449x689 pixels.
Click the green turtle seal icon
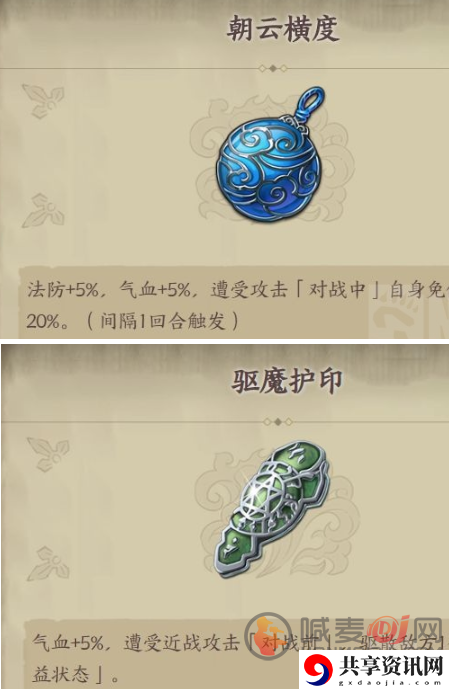tap(272, 508)
